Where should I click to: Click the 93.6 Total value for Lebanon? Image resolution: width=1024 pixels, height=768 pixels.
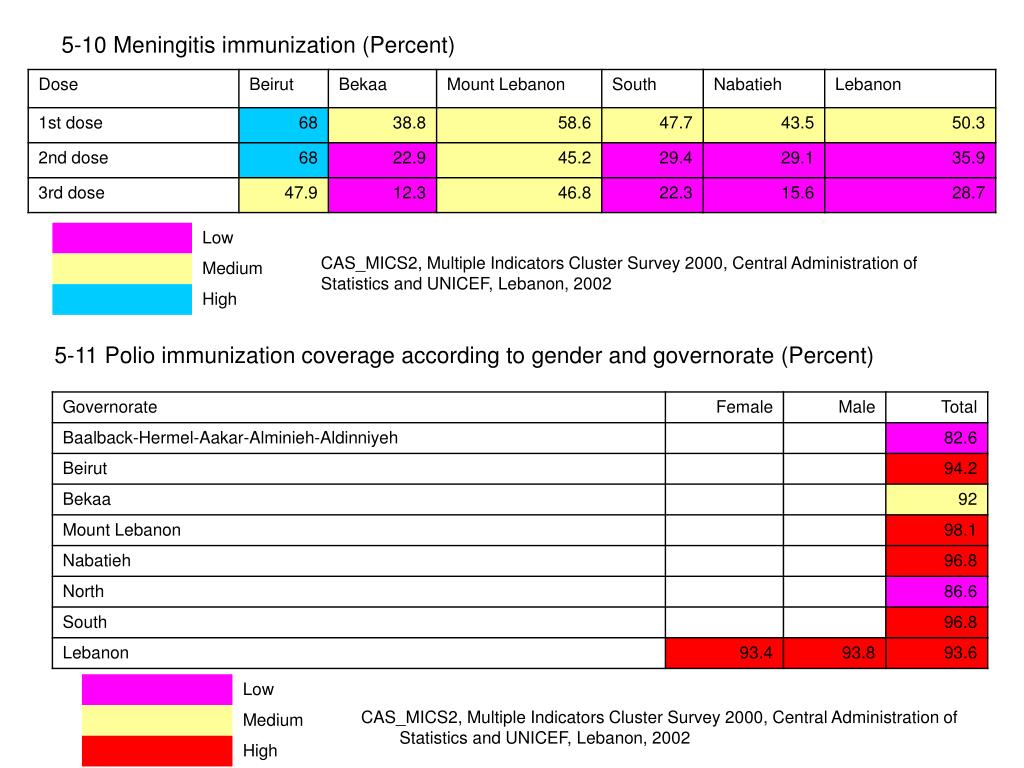[936, 653]
